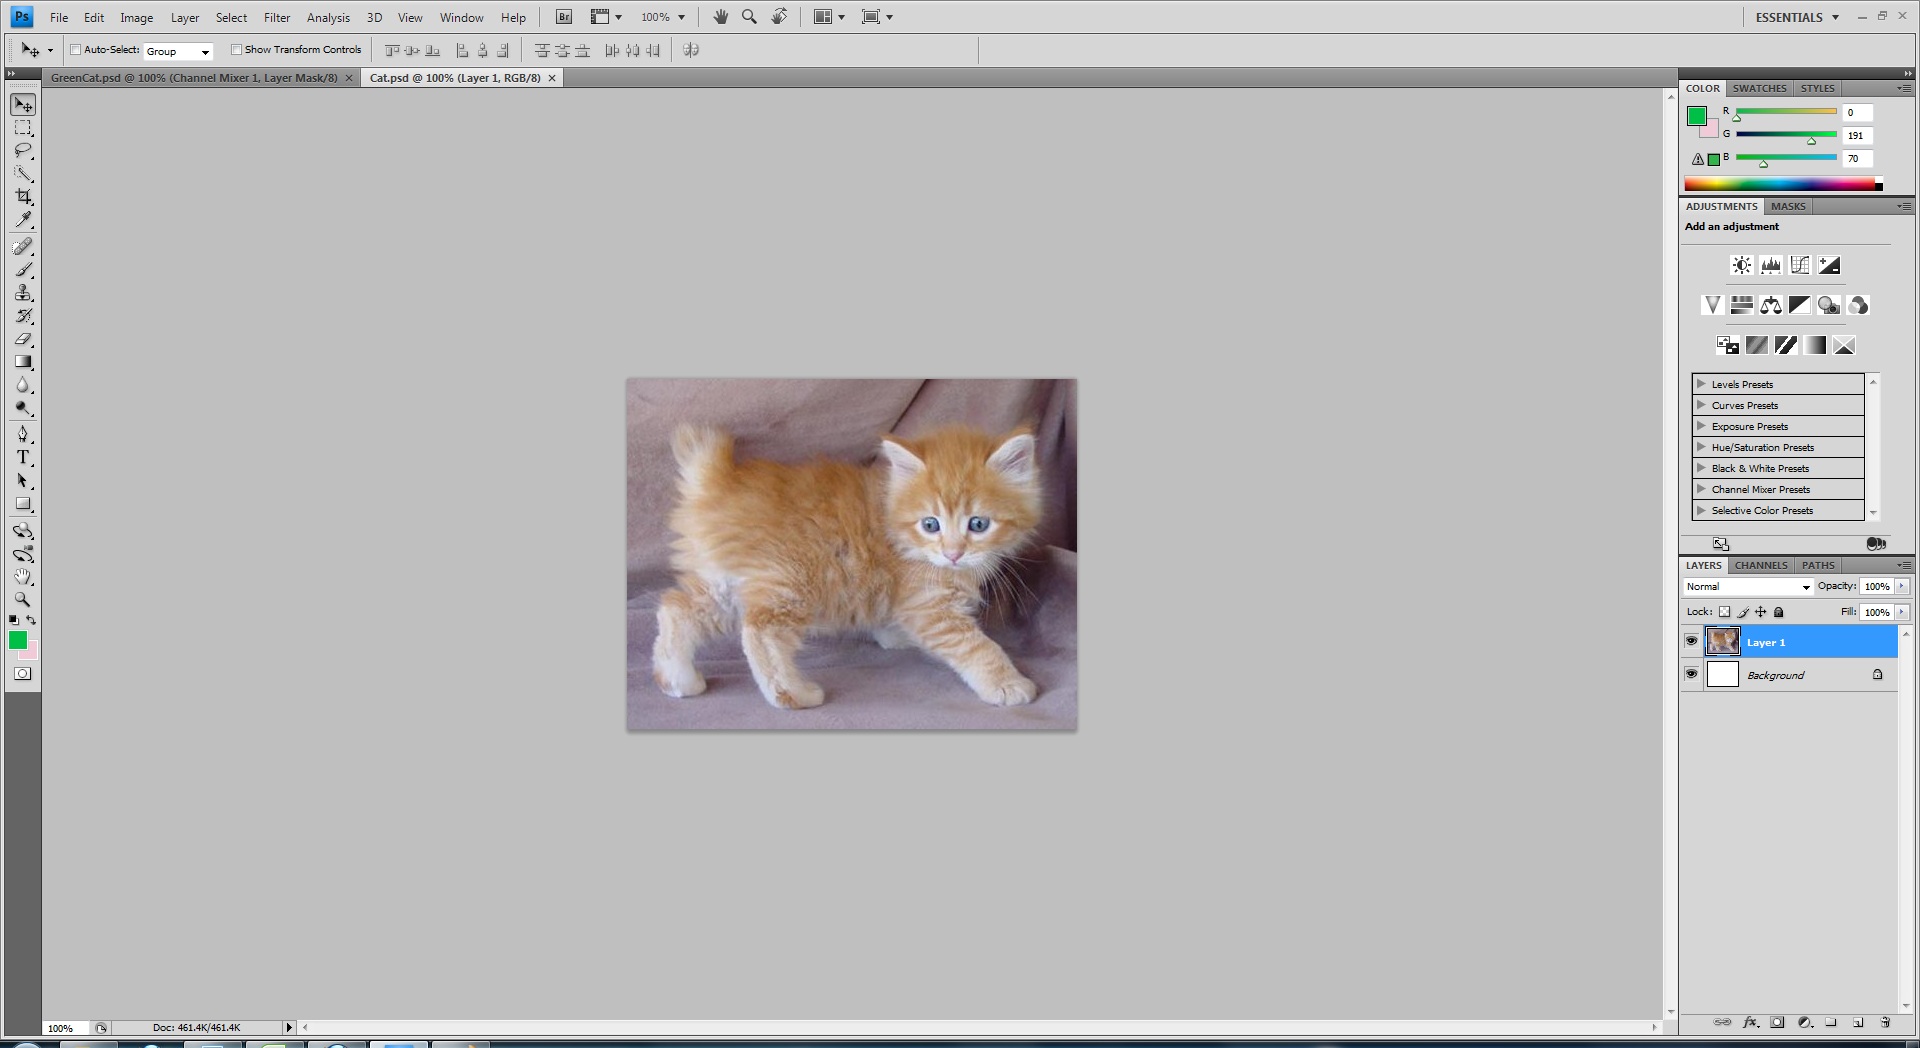
Task: Select the Move tool in toolbox
Action: pos(23,105)
